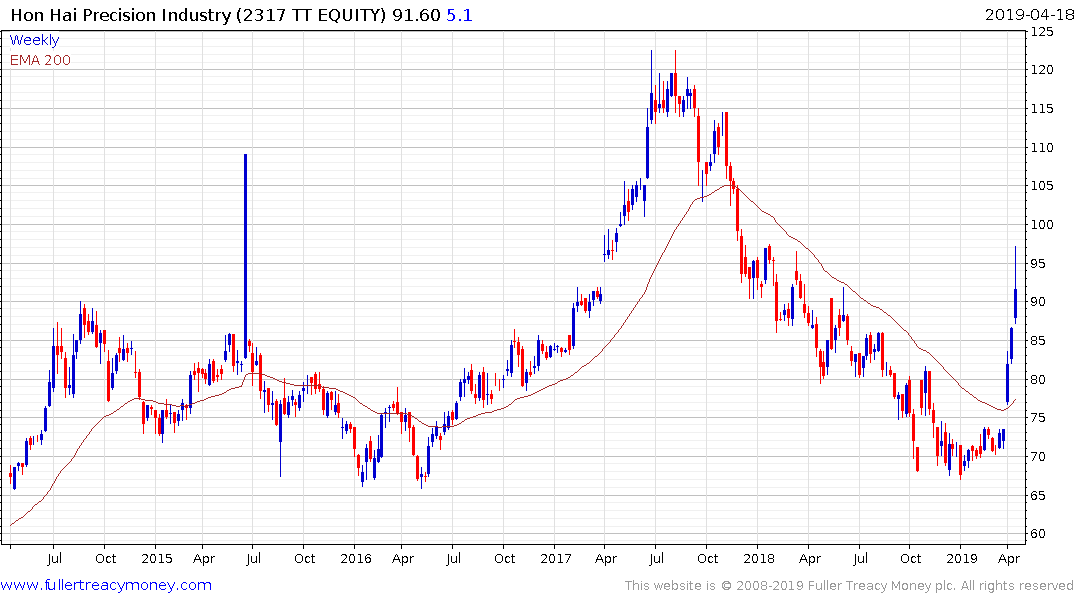Click the copyright Fuller Treacy Money notice

coord(849,586)
